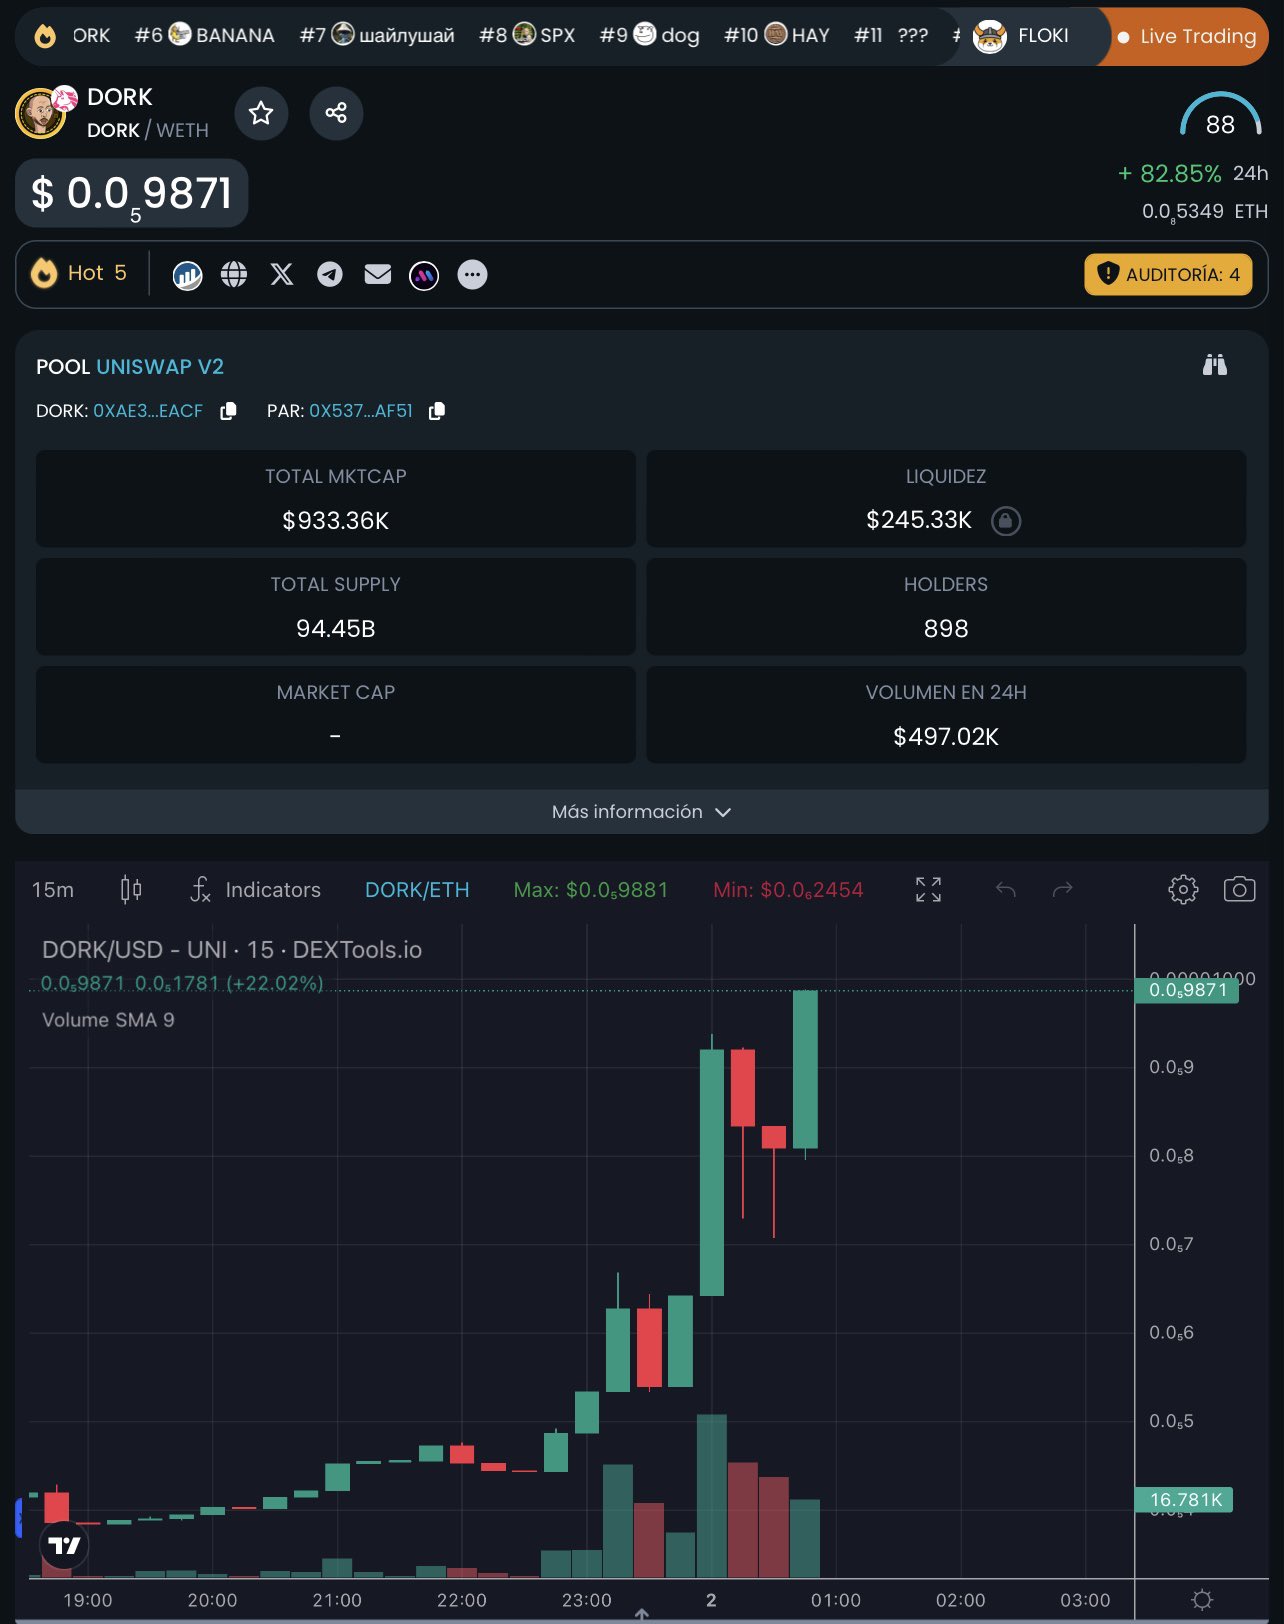The width and height of the screenshot is (1284, 1624).
Task: Click the Holders 898 value
Action: tap(946, 628)
